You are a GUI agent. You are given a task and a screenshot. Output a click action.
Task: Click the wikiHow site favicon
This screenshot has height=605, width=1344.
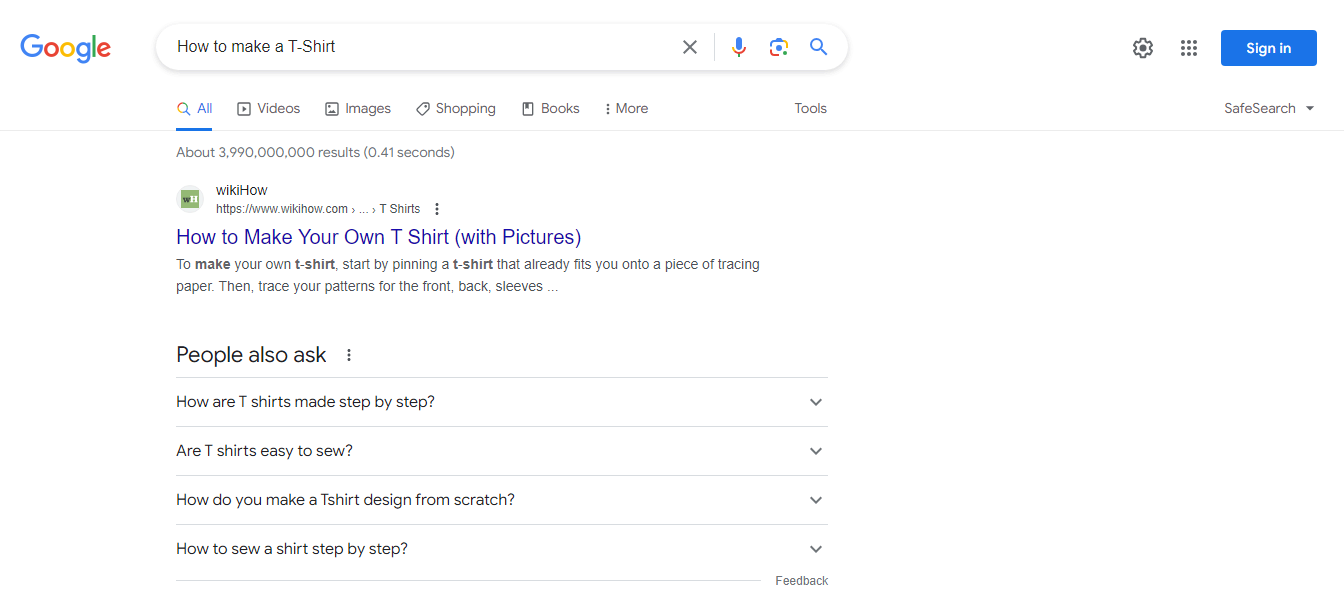tap(190, 198)
